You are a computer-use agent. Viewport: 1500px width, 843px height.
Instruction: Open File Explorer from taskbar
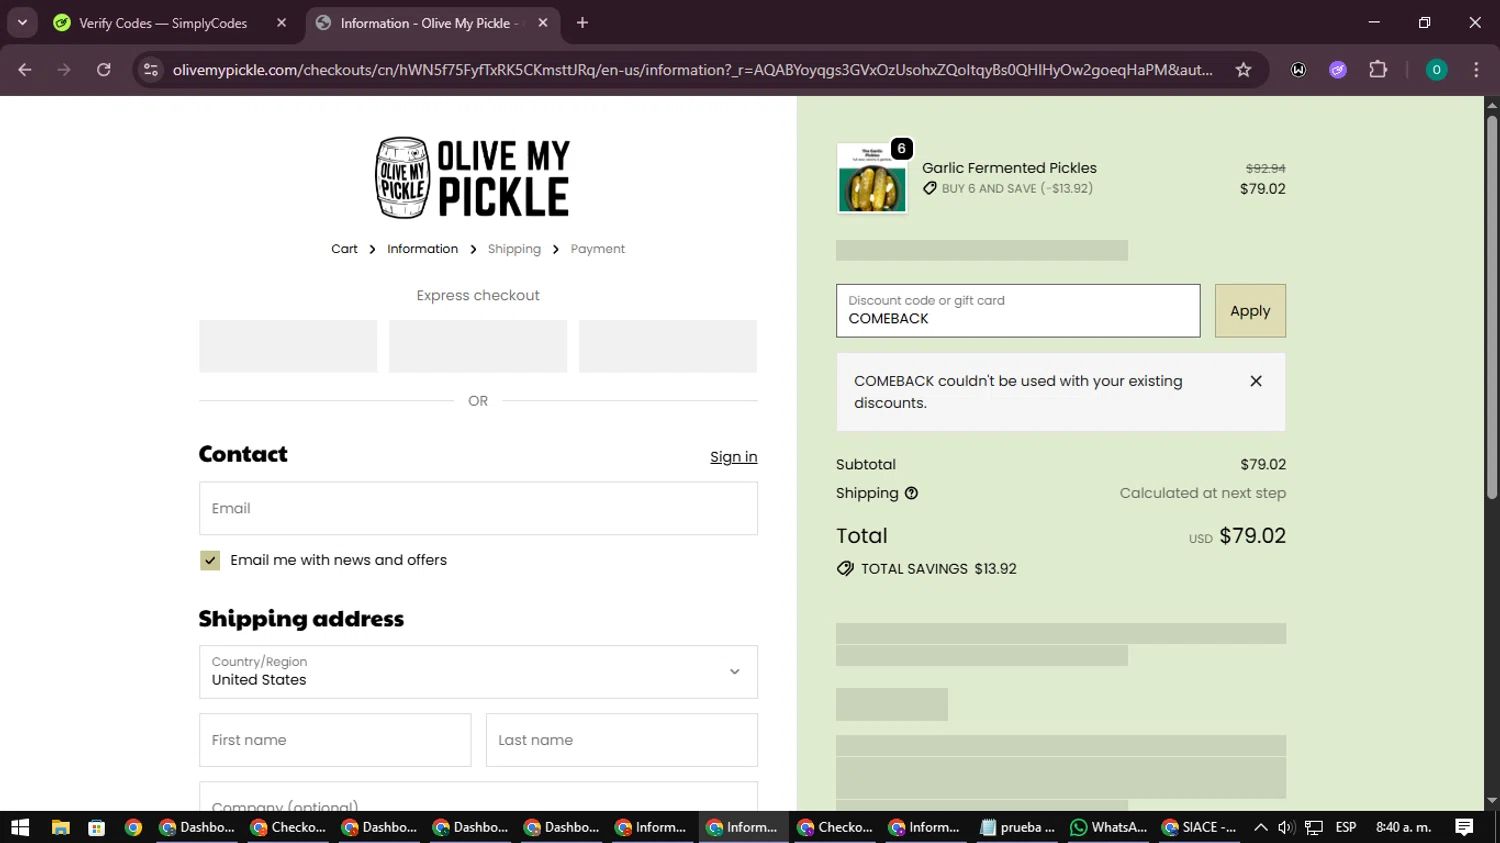pos(60,827)
